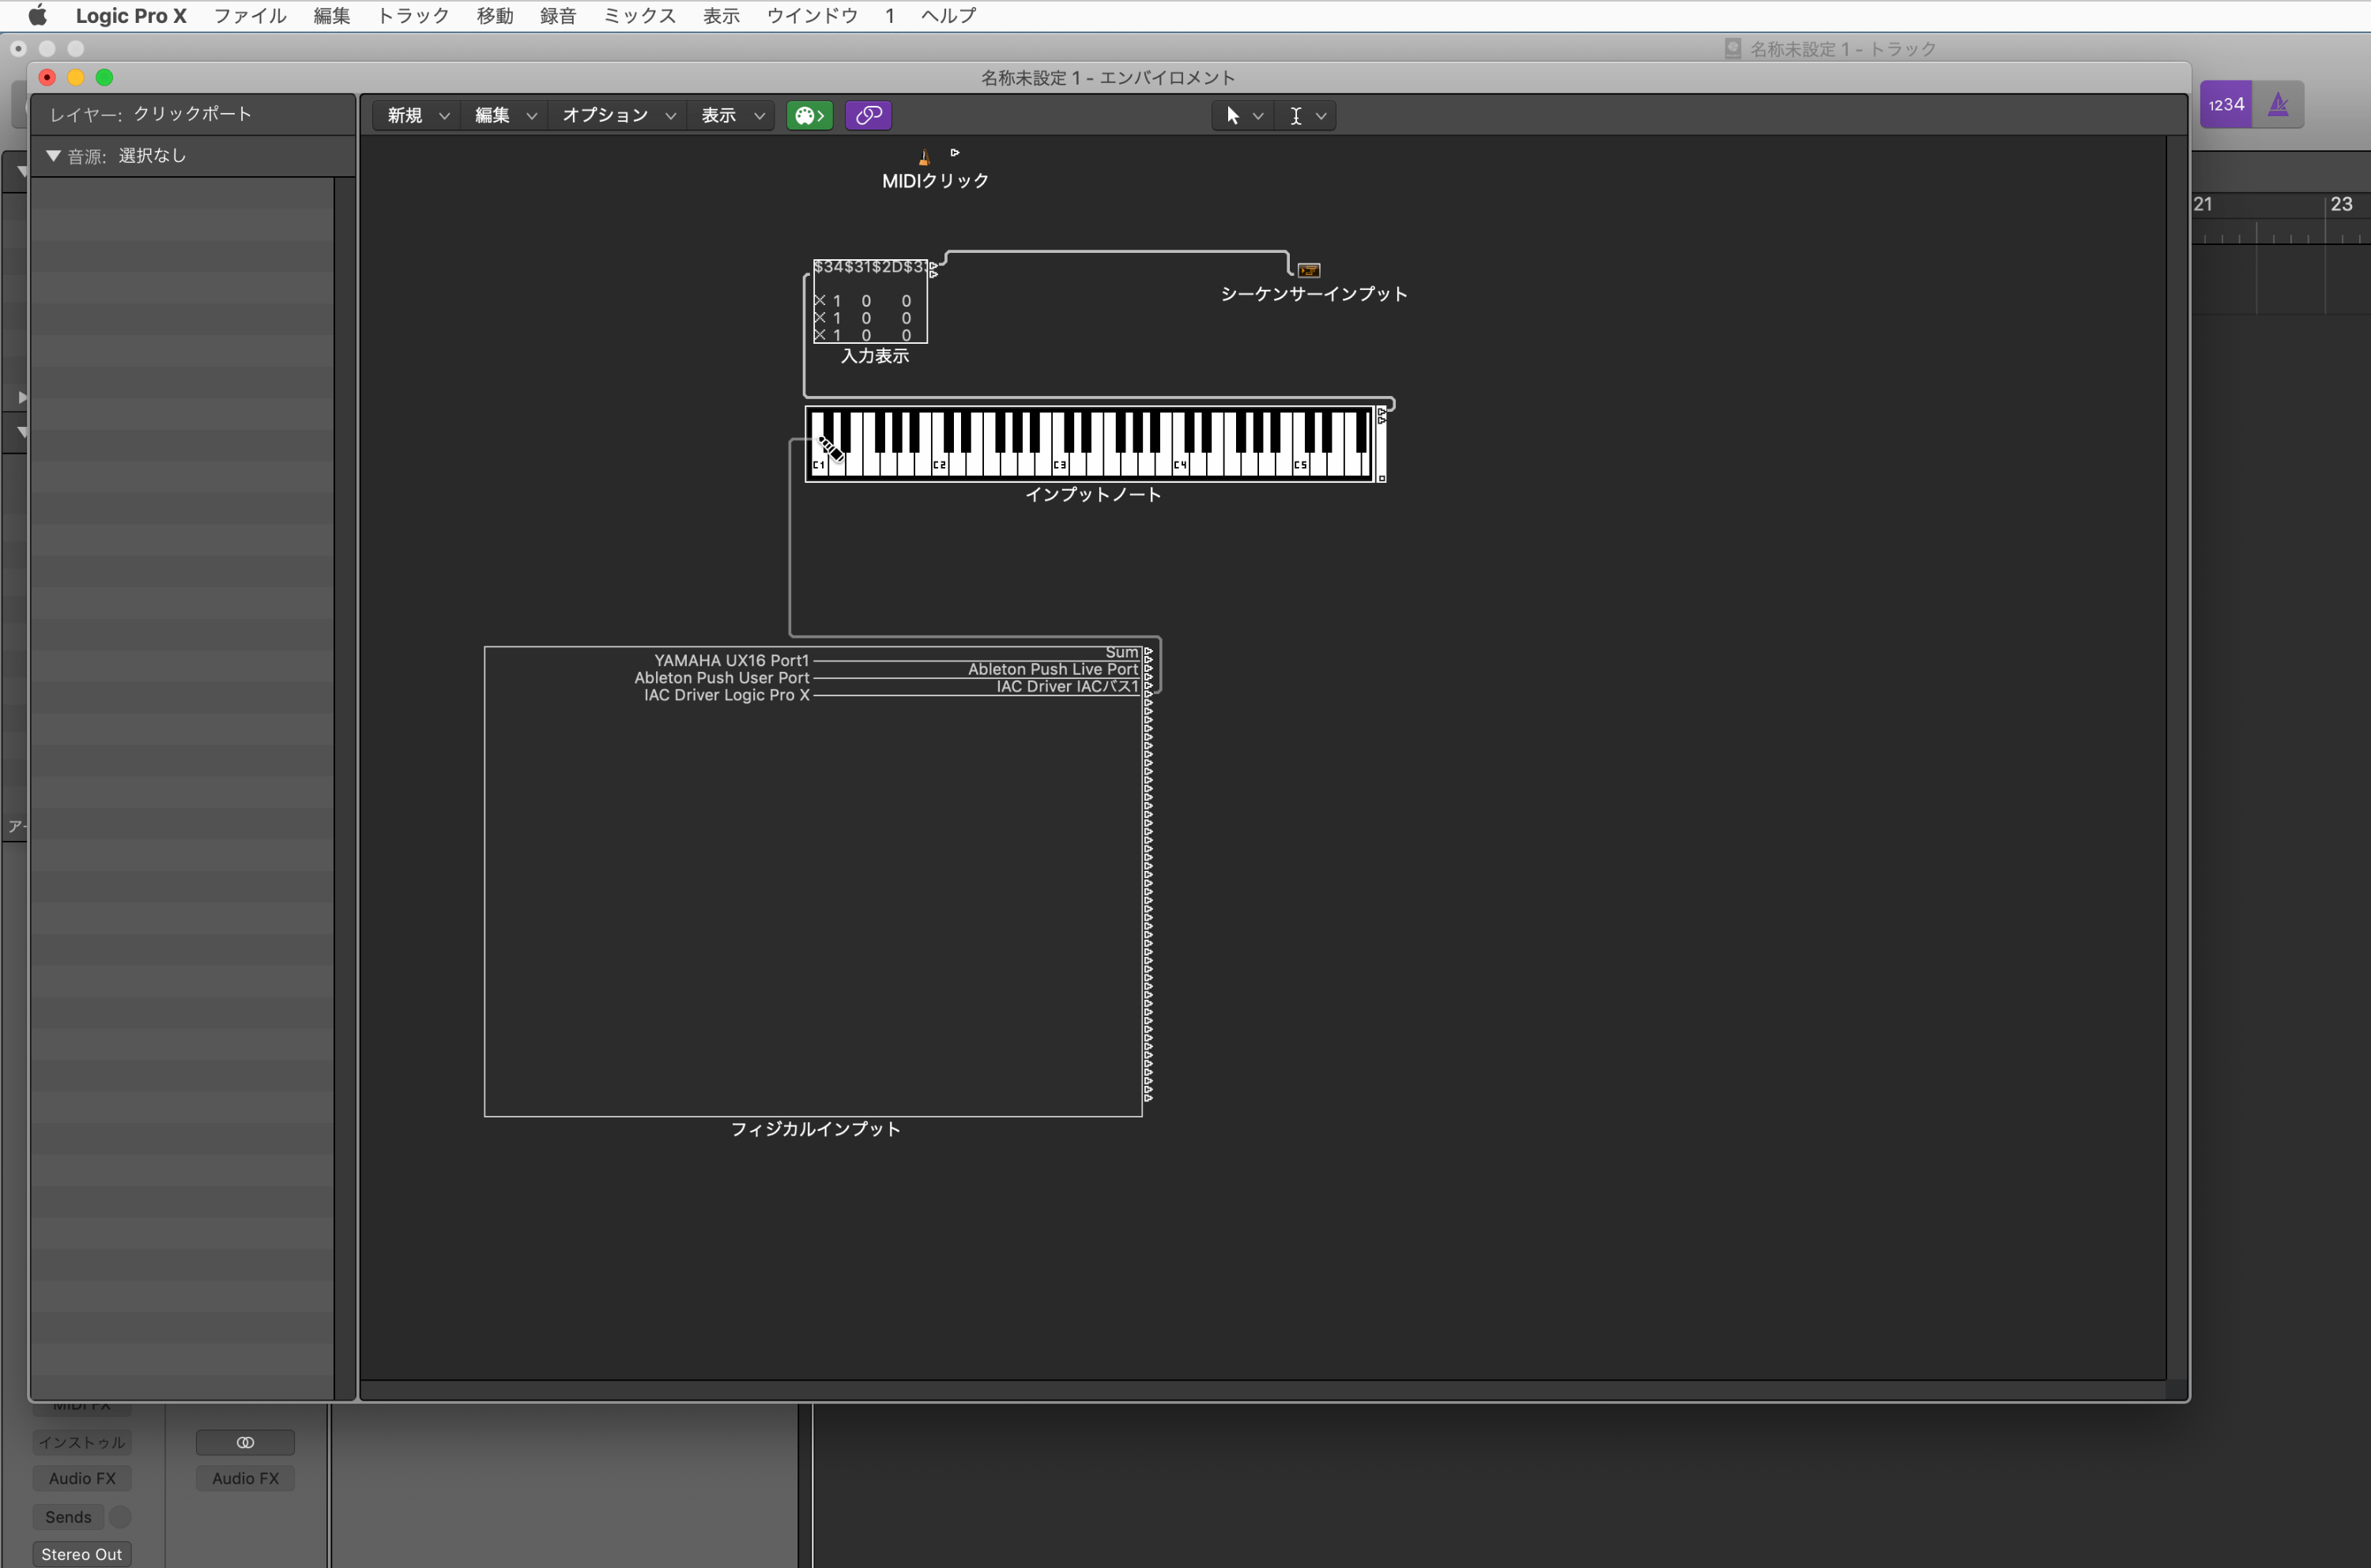
Task: Select the 入力表示 monitor object
Action: point(870,301)
